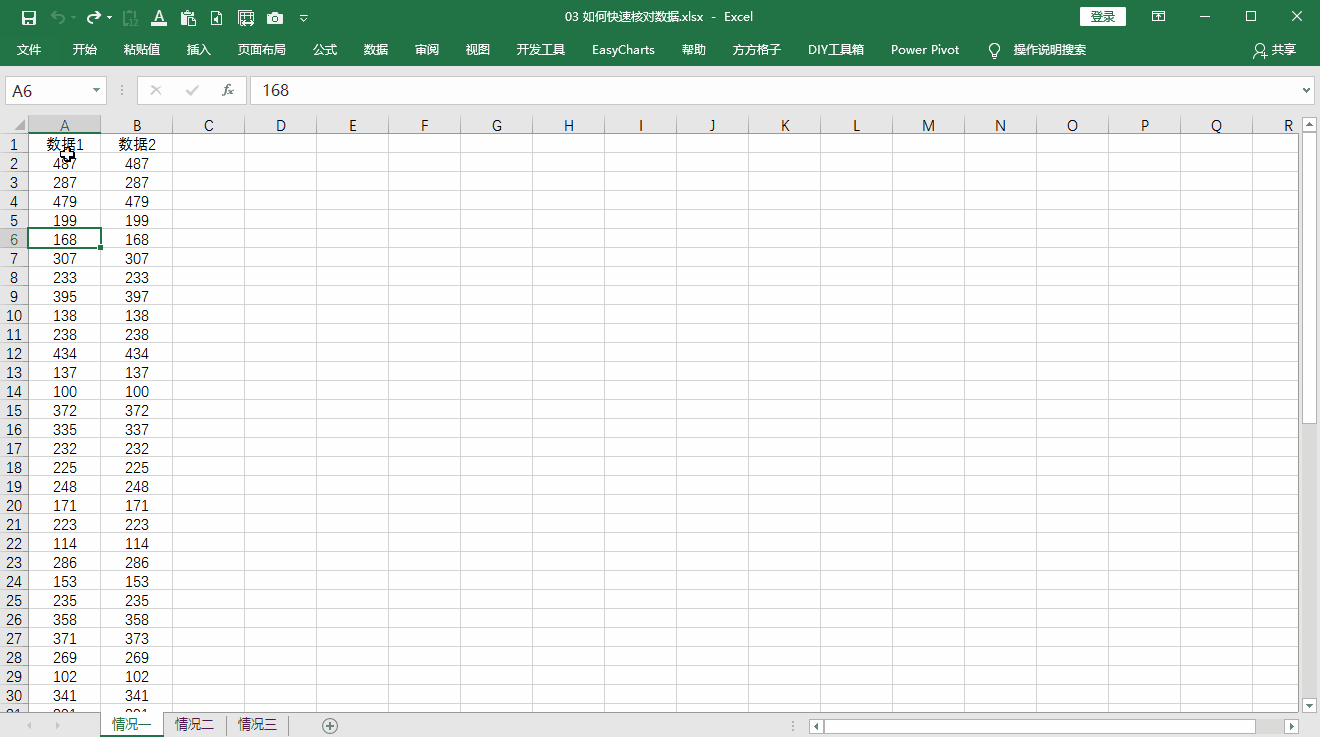
Task: Click cell B27 with value 373
Action: [x=137, y=639]
